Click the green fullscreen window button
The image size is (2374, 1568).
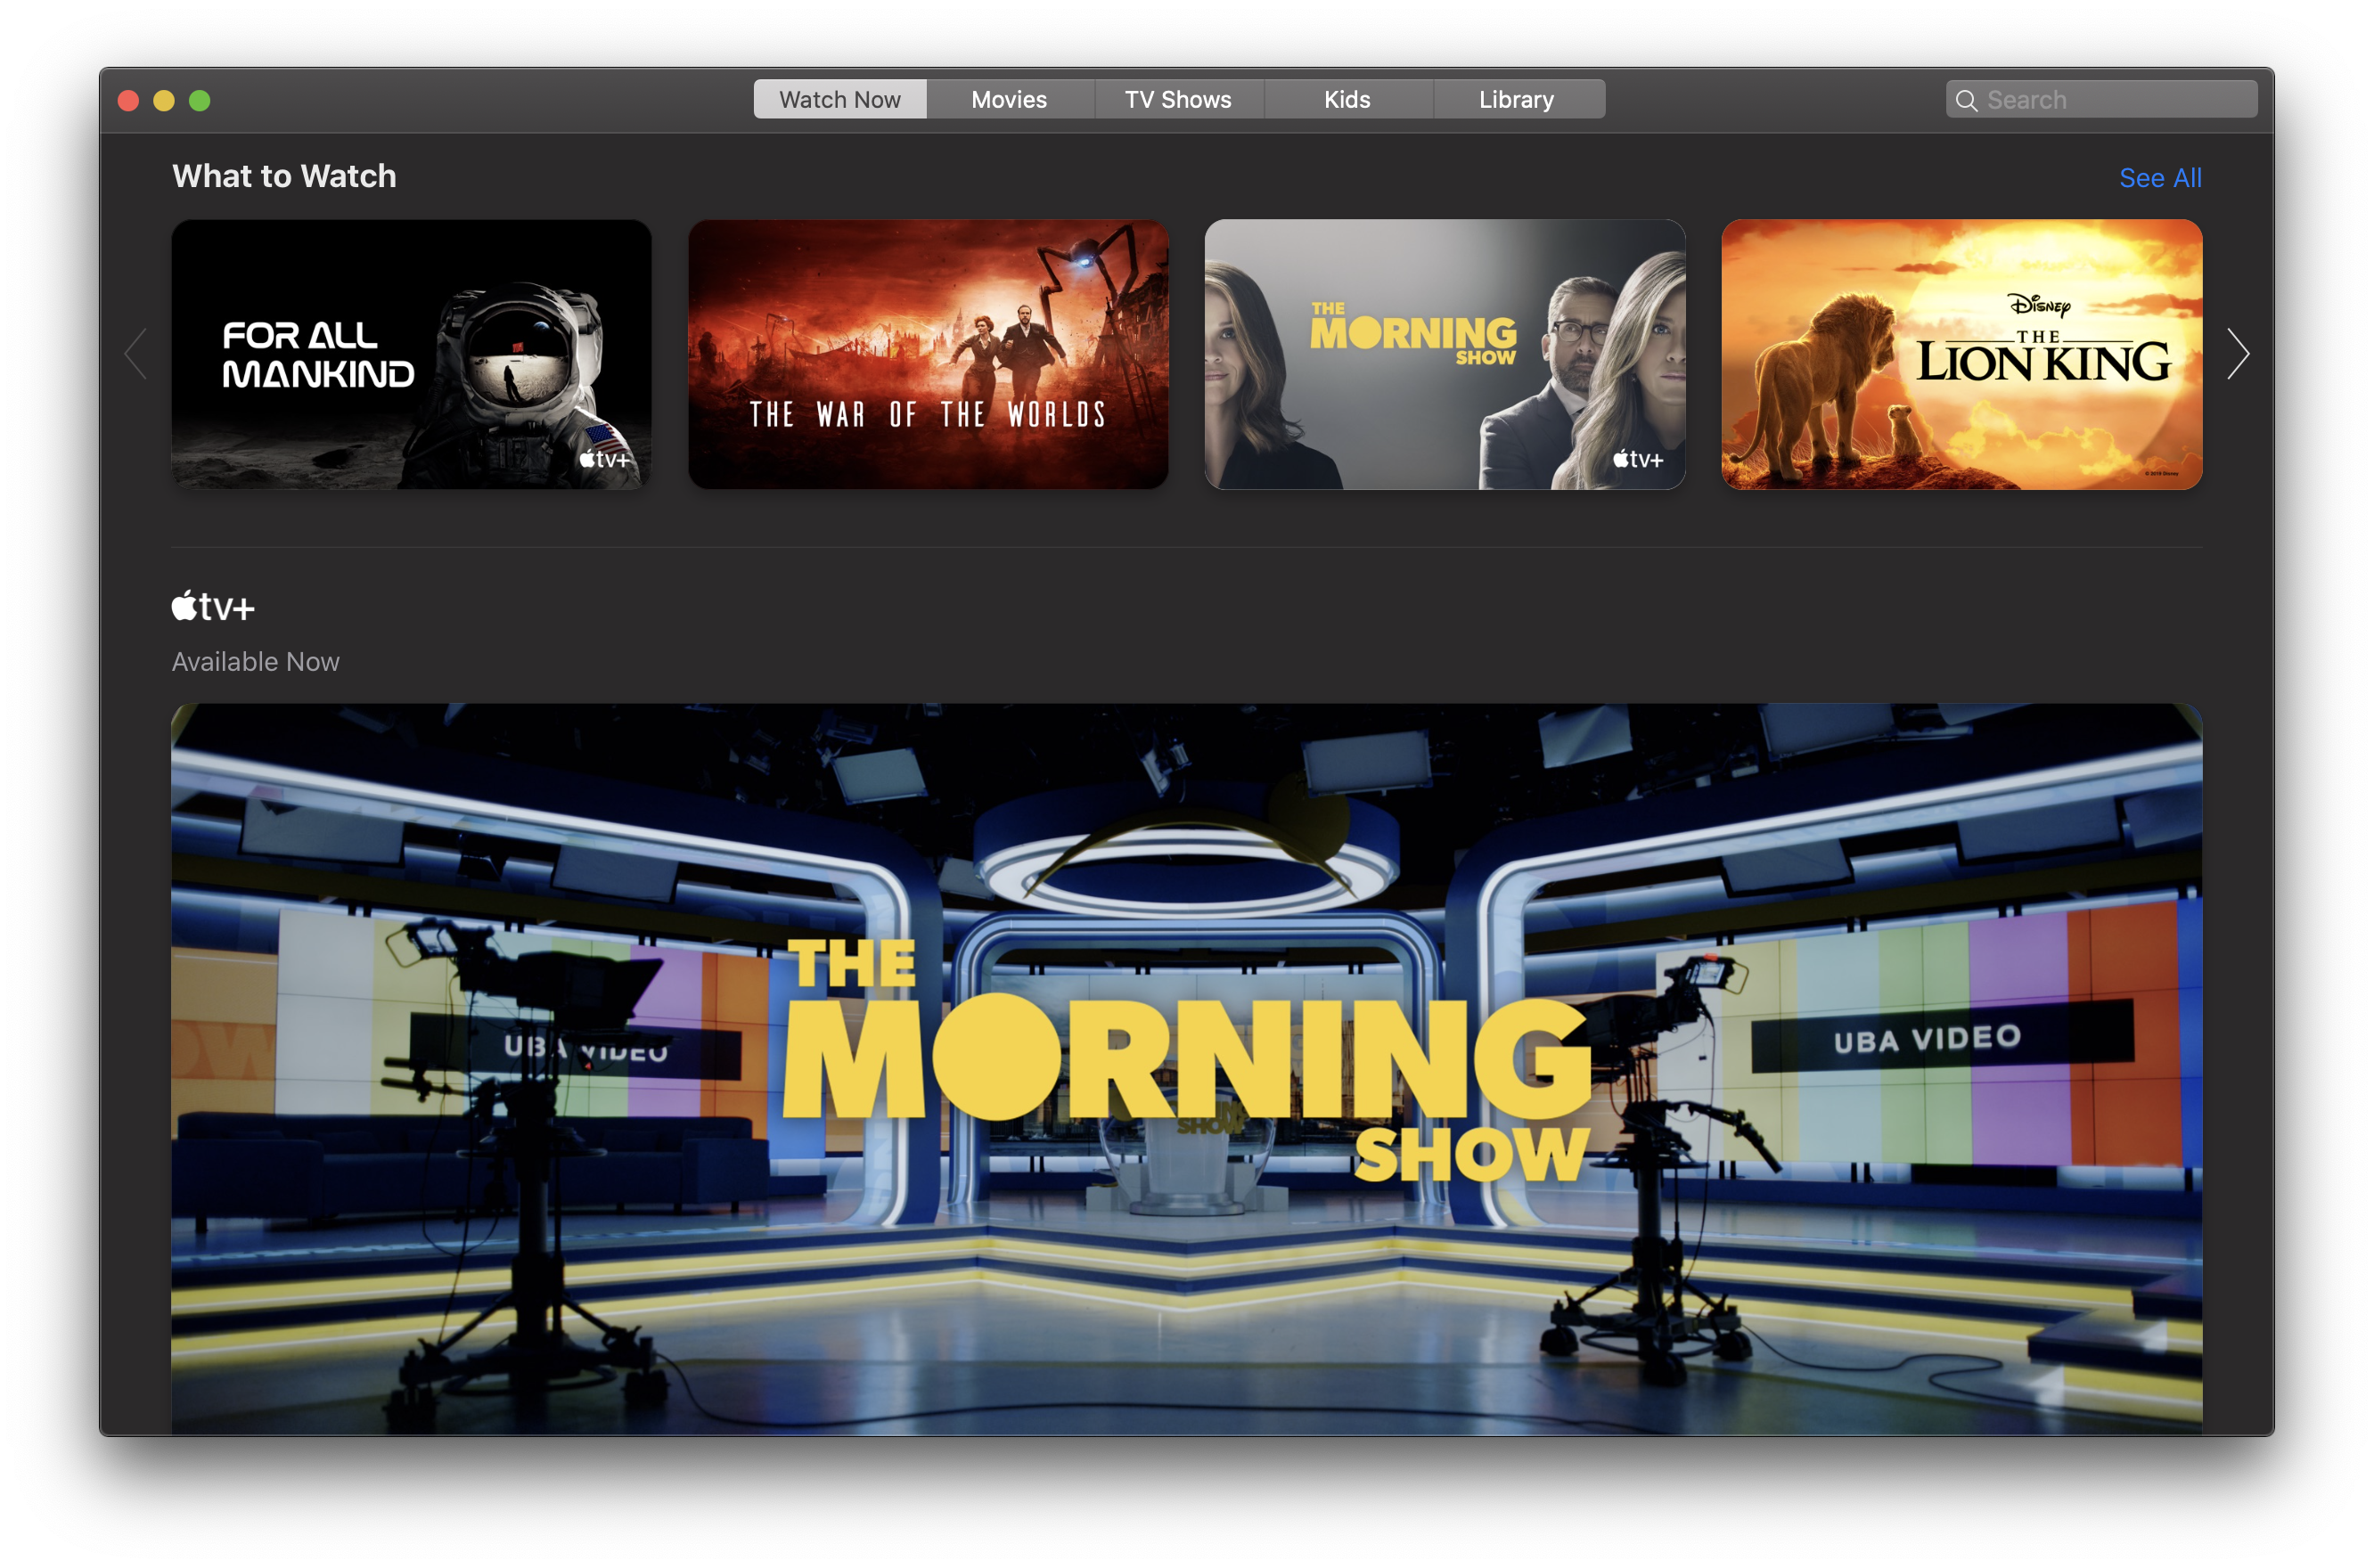(200, 100)
